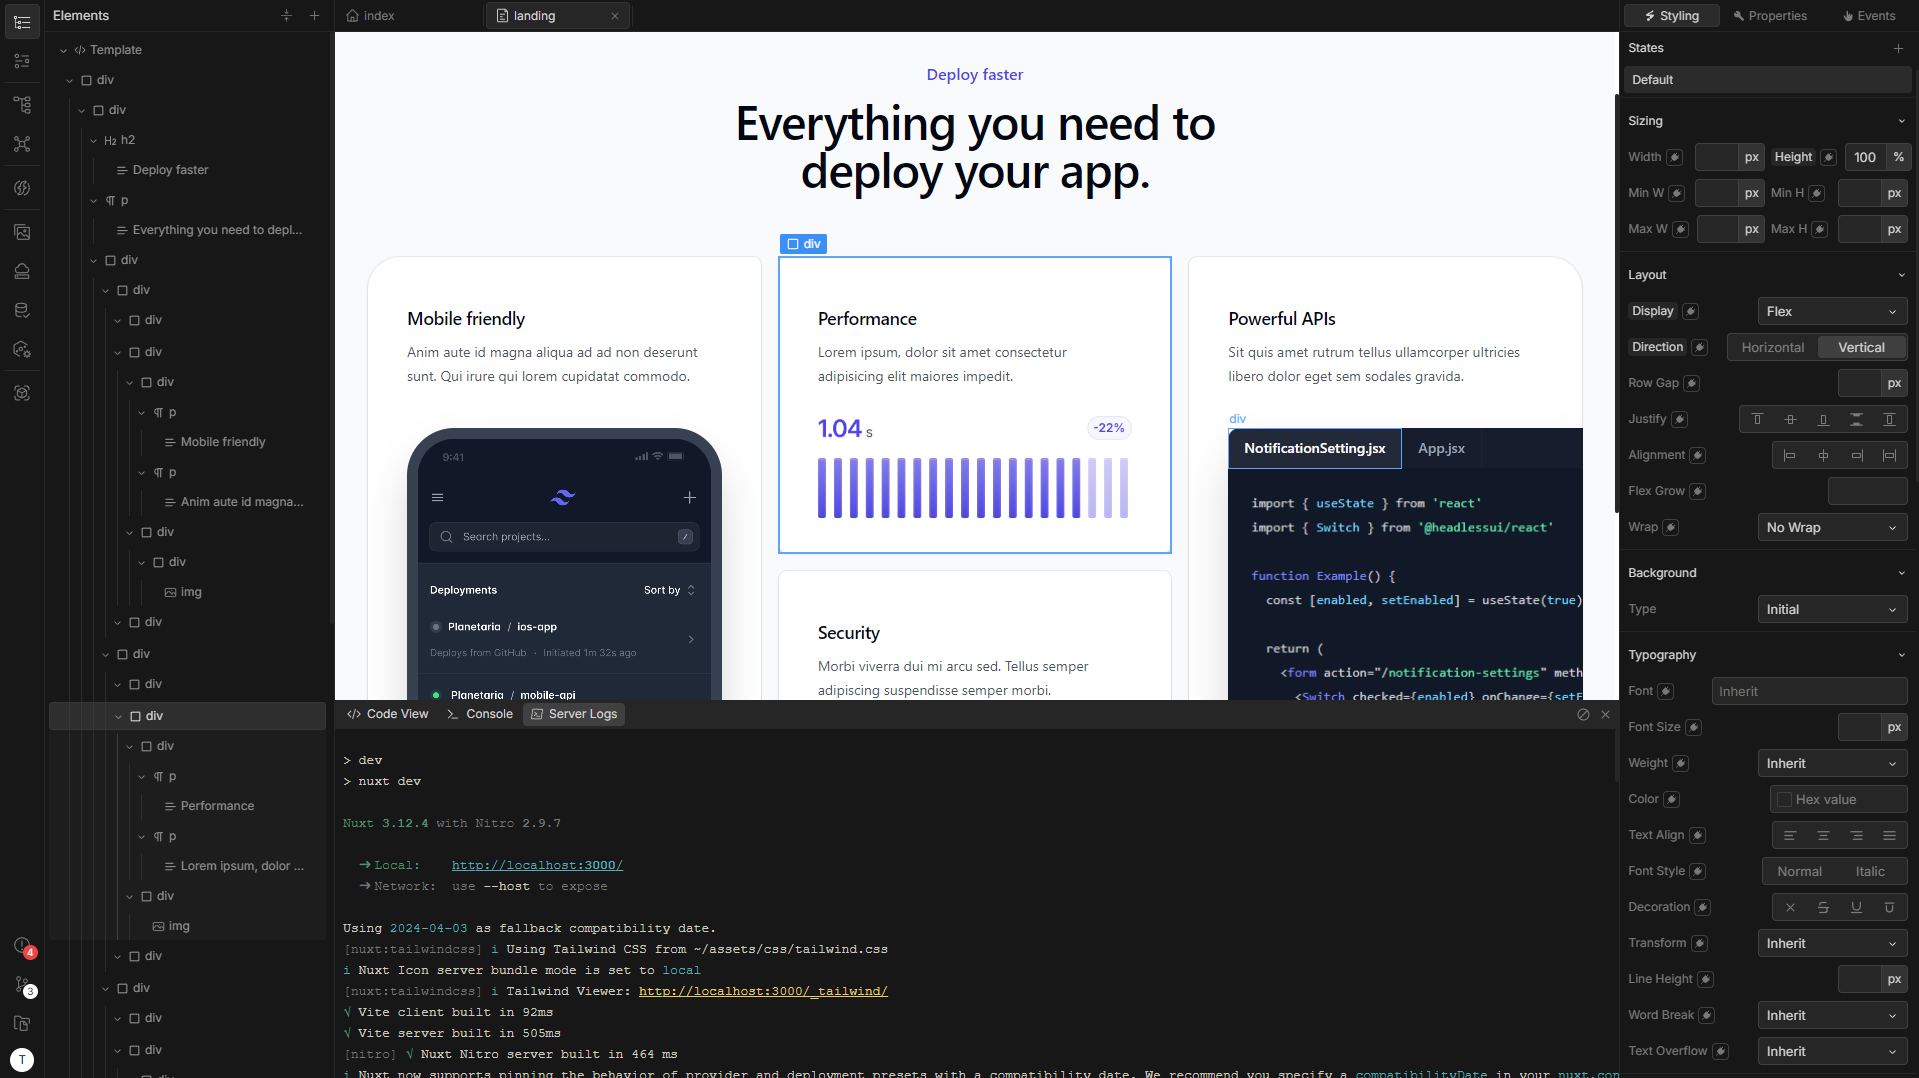
Task: Apply underline text decoration
Action: coord(1856,907)
